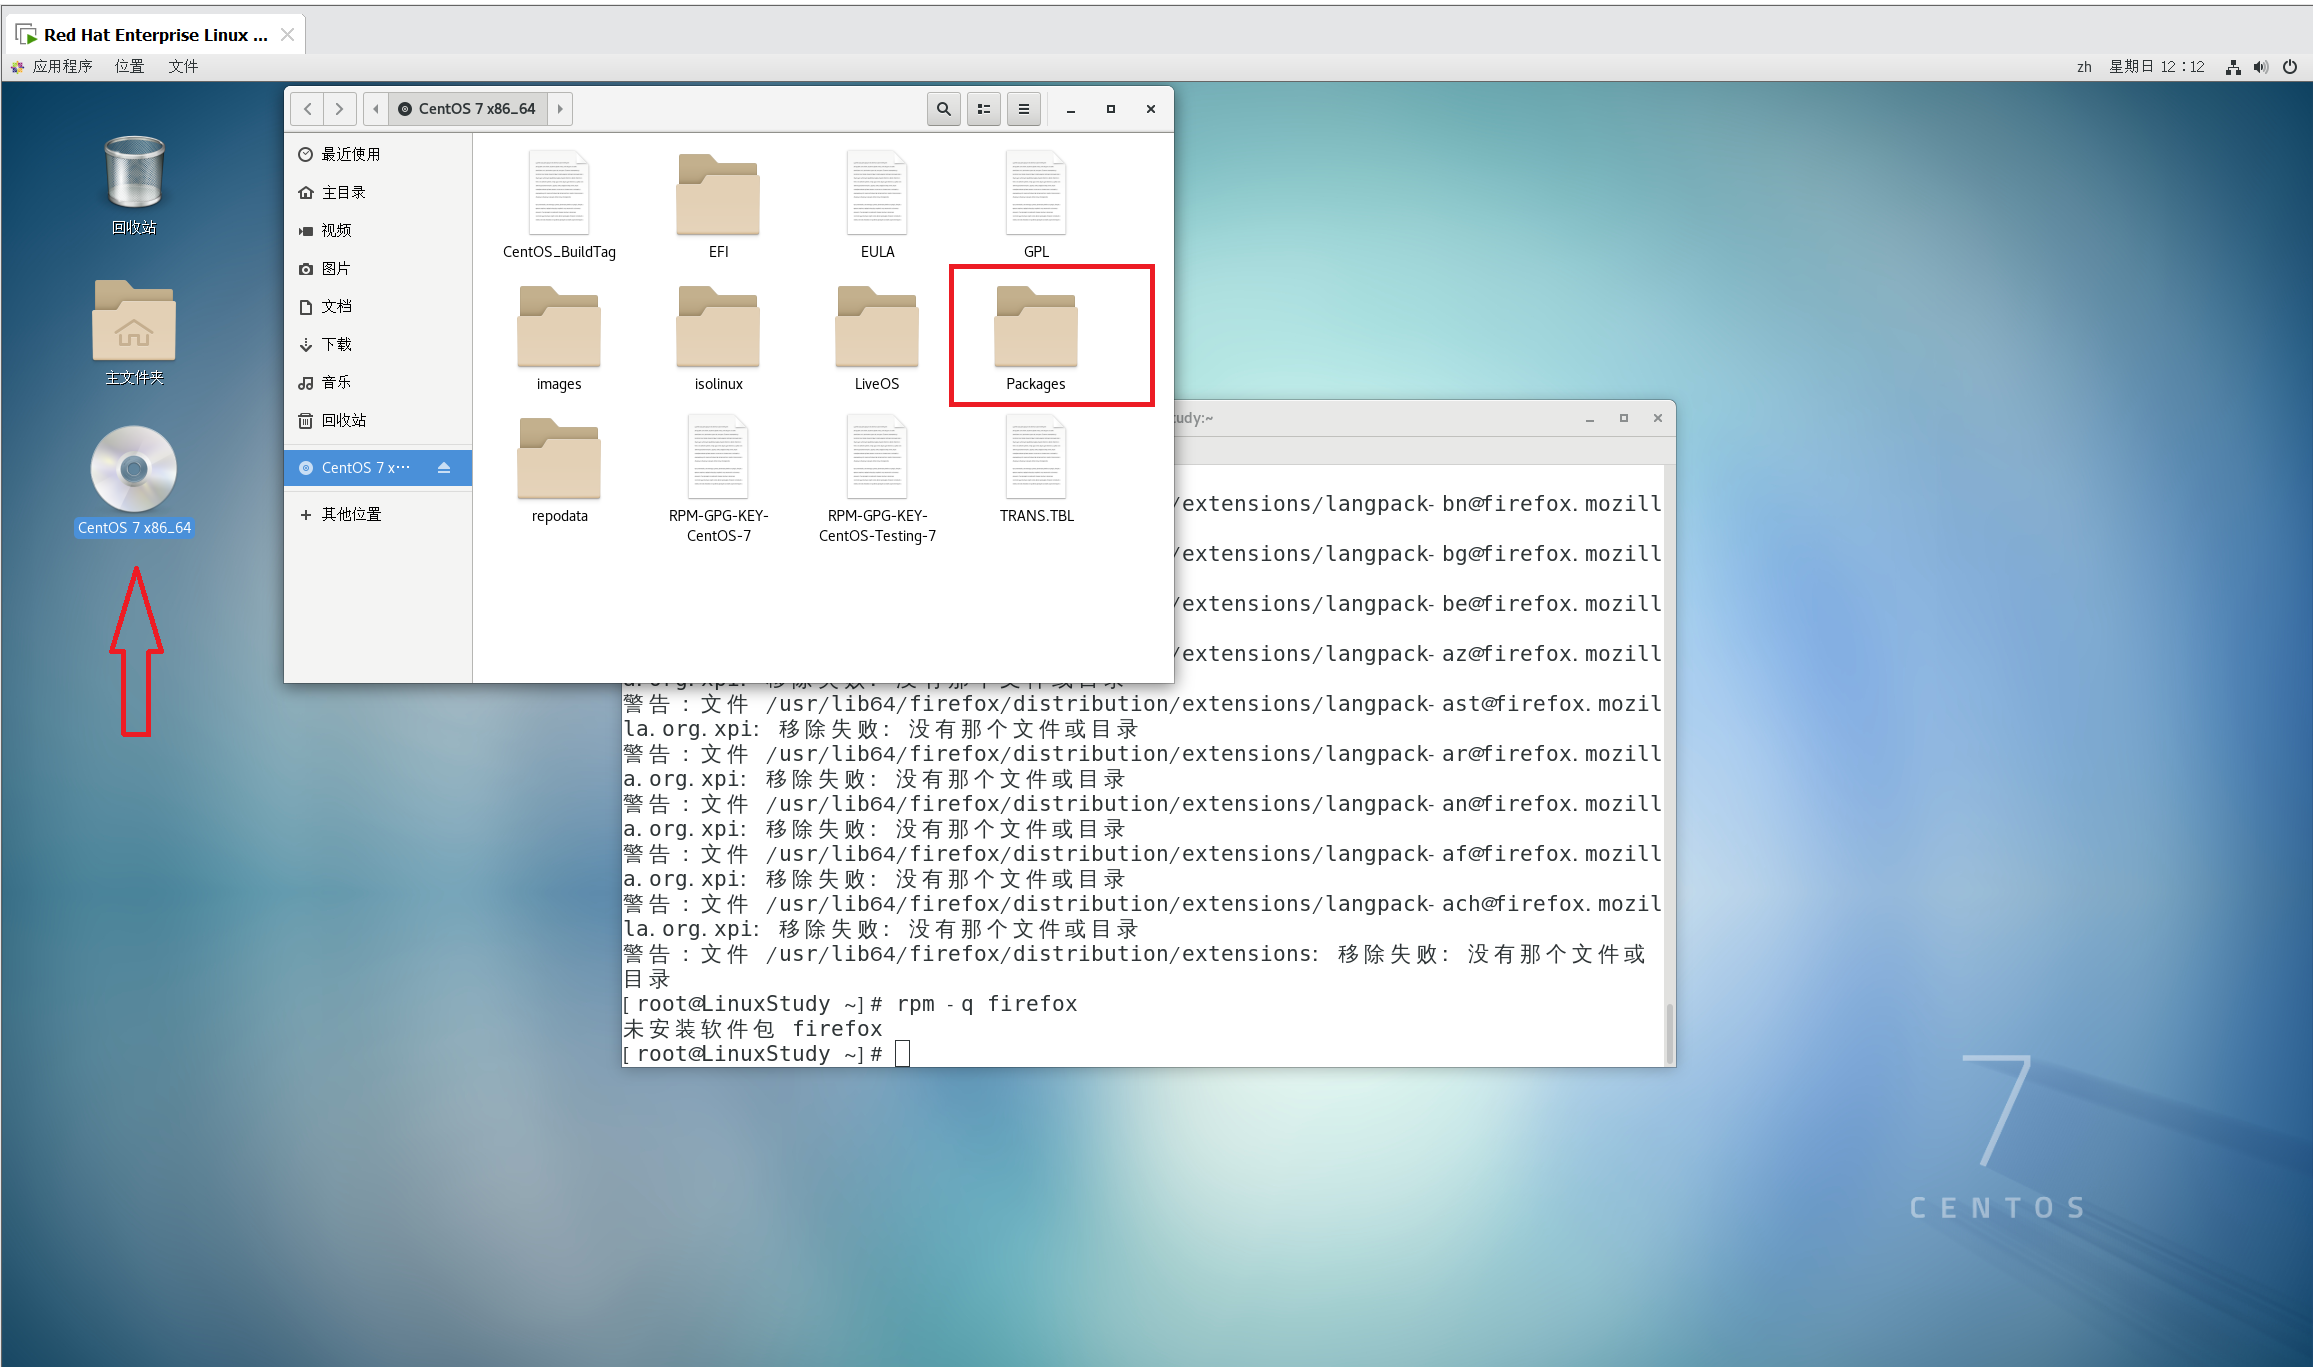This screenshot has height=1367, width=2313.
Task: Expand path bar right arrow
Action: pos(560,109)
